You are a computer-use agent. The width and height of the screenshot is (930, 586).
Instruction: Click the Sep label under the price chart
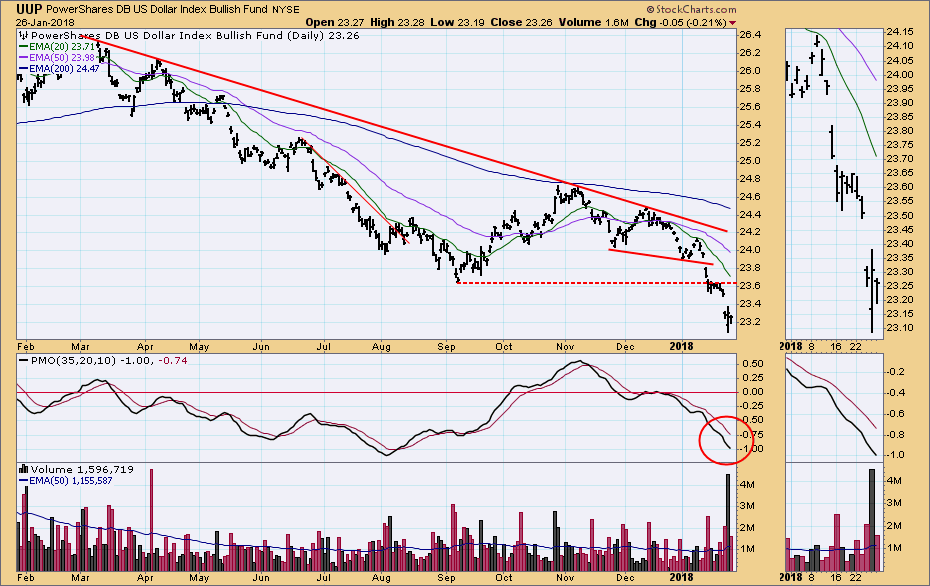(446, 347)
